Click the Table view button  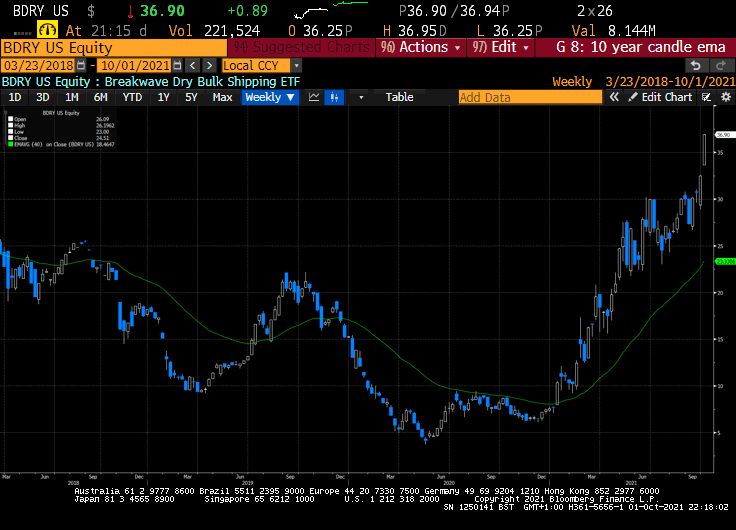tap(399, 97)
